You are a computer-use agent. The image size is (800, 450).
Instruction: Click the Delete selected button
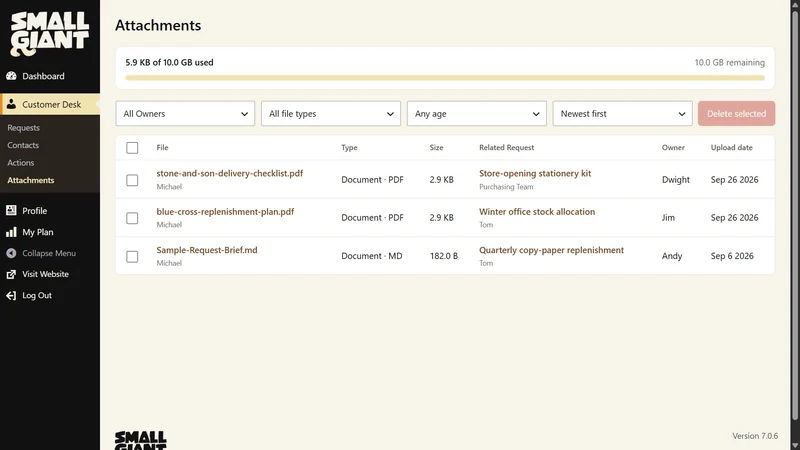point(736,113)
